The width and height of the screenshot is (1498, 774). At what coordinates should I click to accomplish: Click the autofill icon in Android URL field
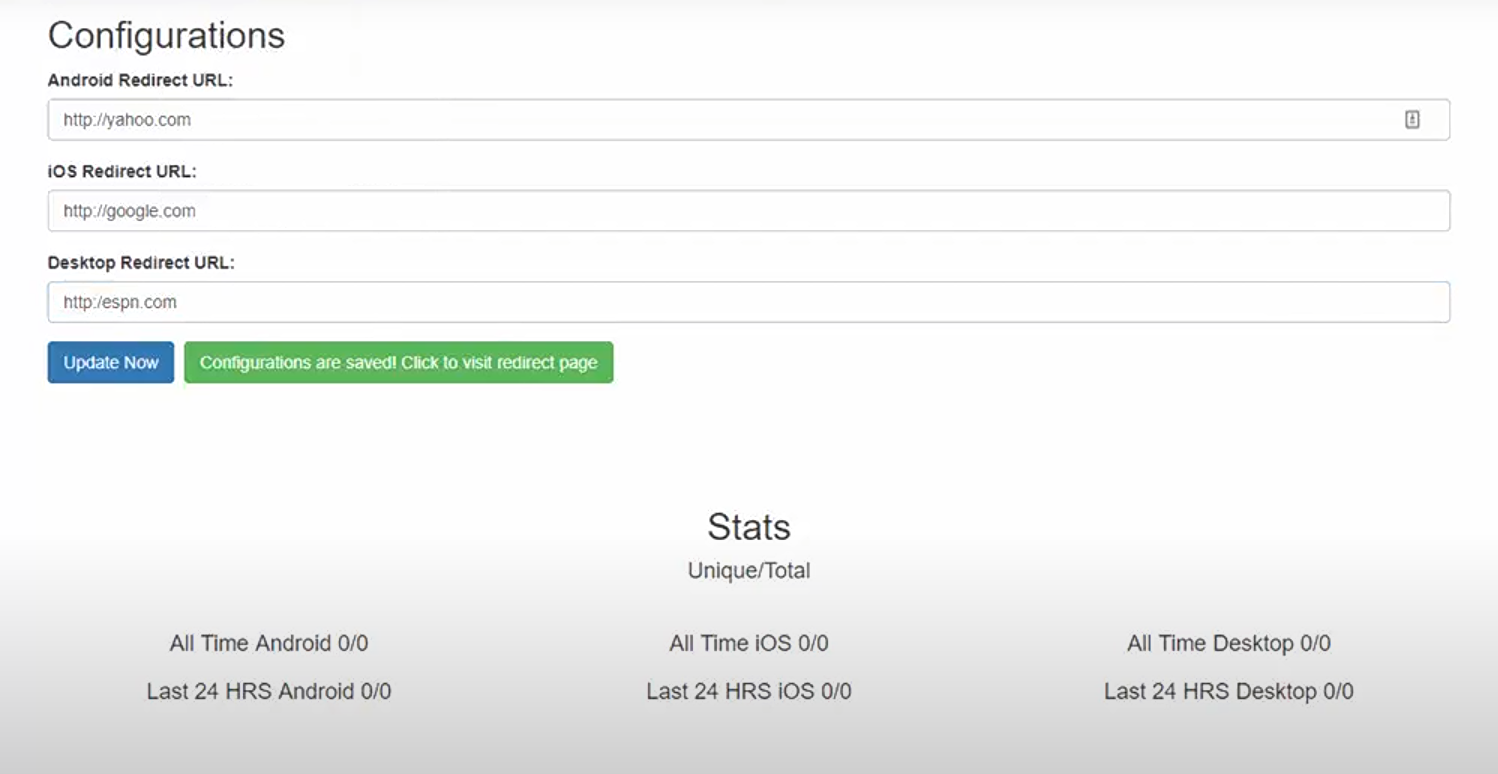[1412, 120]
